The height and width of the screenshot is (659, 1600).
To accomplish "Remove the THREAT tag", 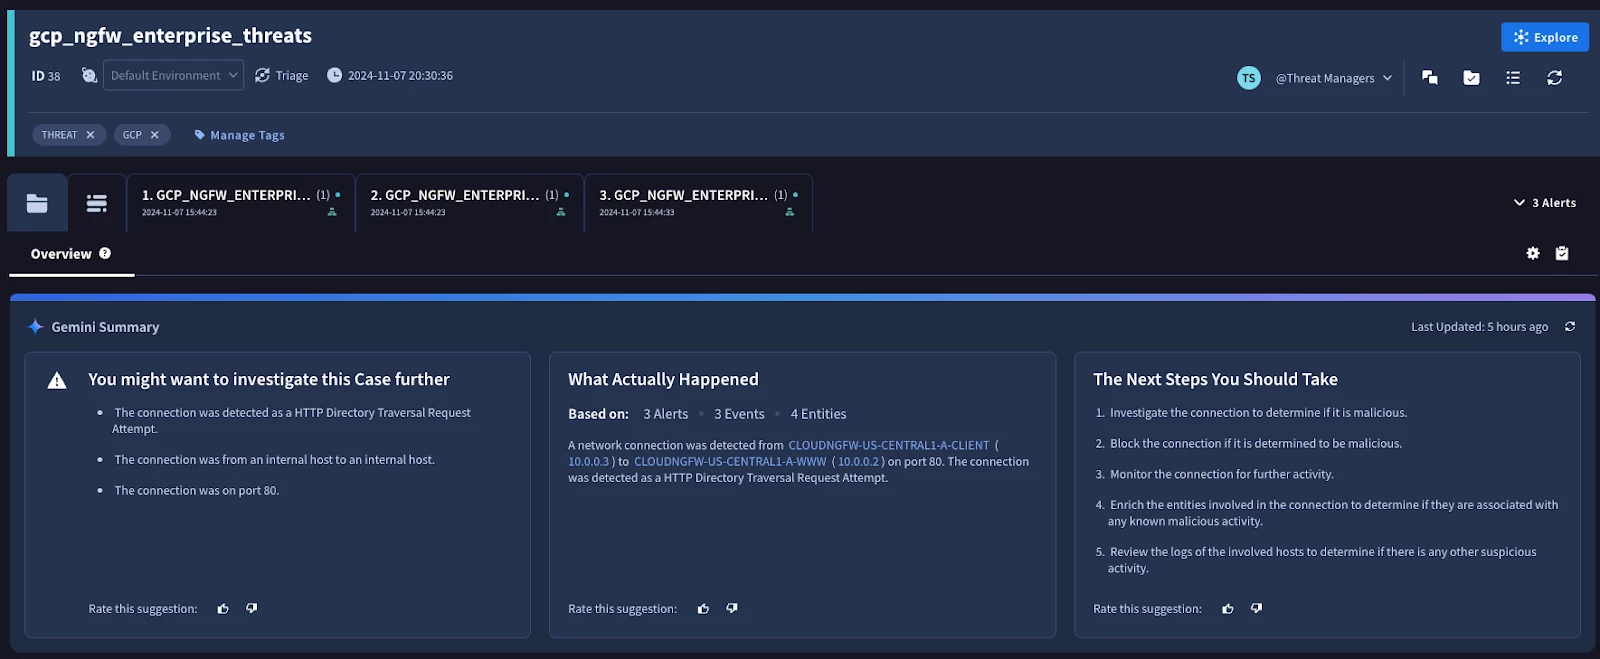I will 90,135.
